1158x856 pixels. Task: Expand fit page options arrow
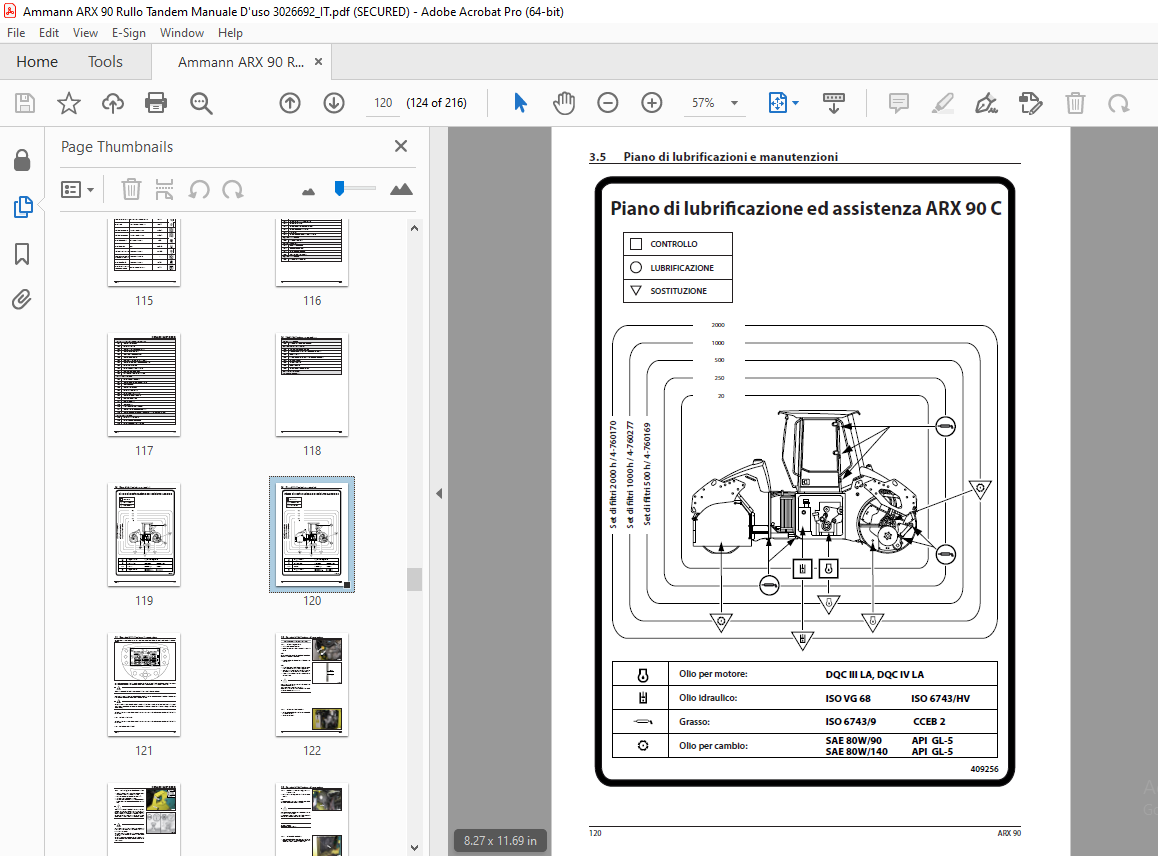click(795, 103)
